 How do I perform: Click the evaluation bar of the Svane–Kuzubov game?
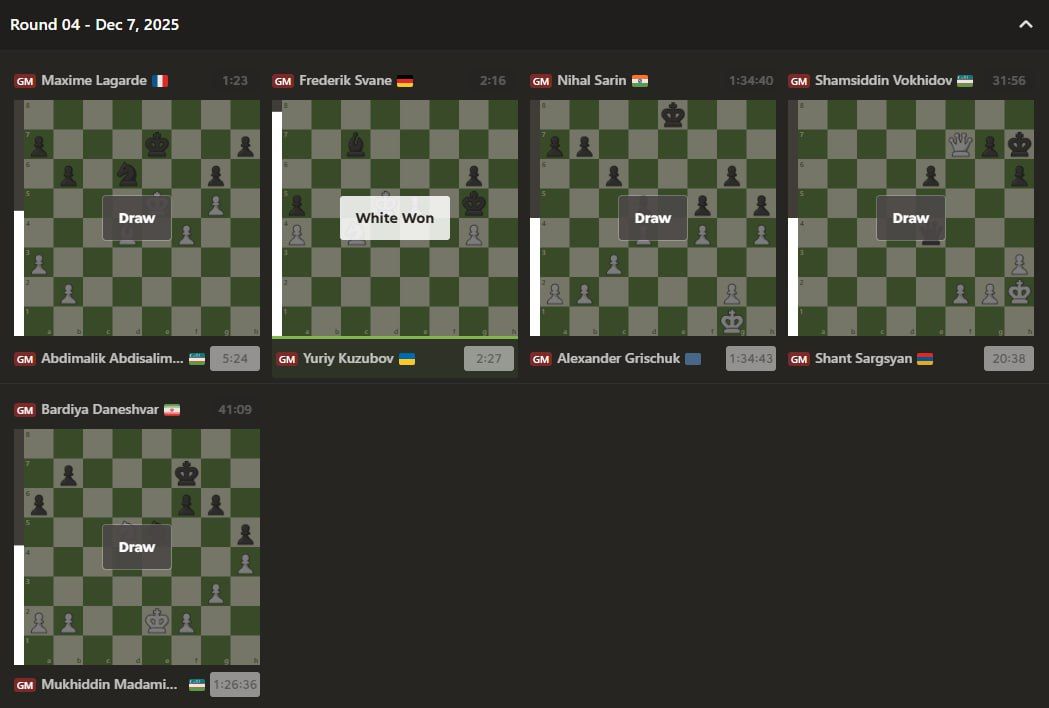(277, 218)
